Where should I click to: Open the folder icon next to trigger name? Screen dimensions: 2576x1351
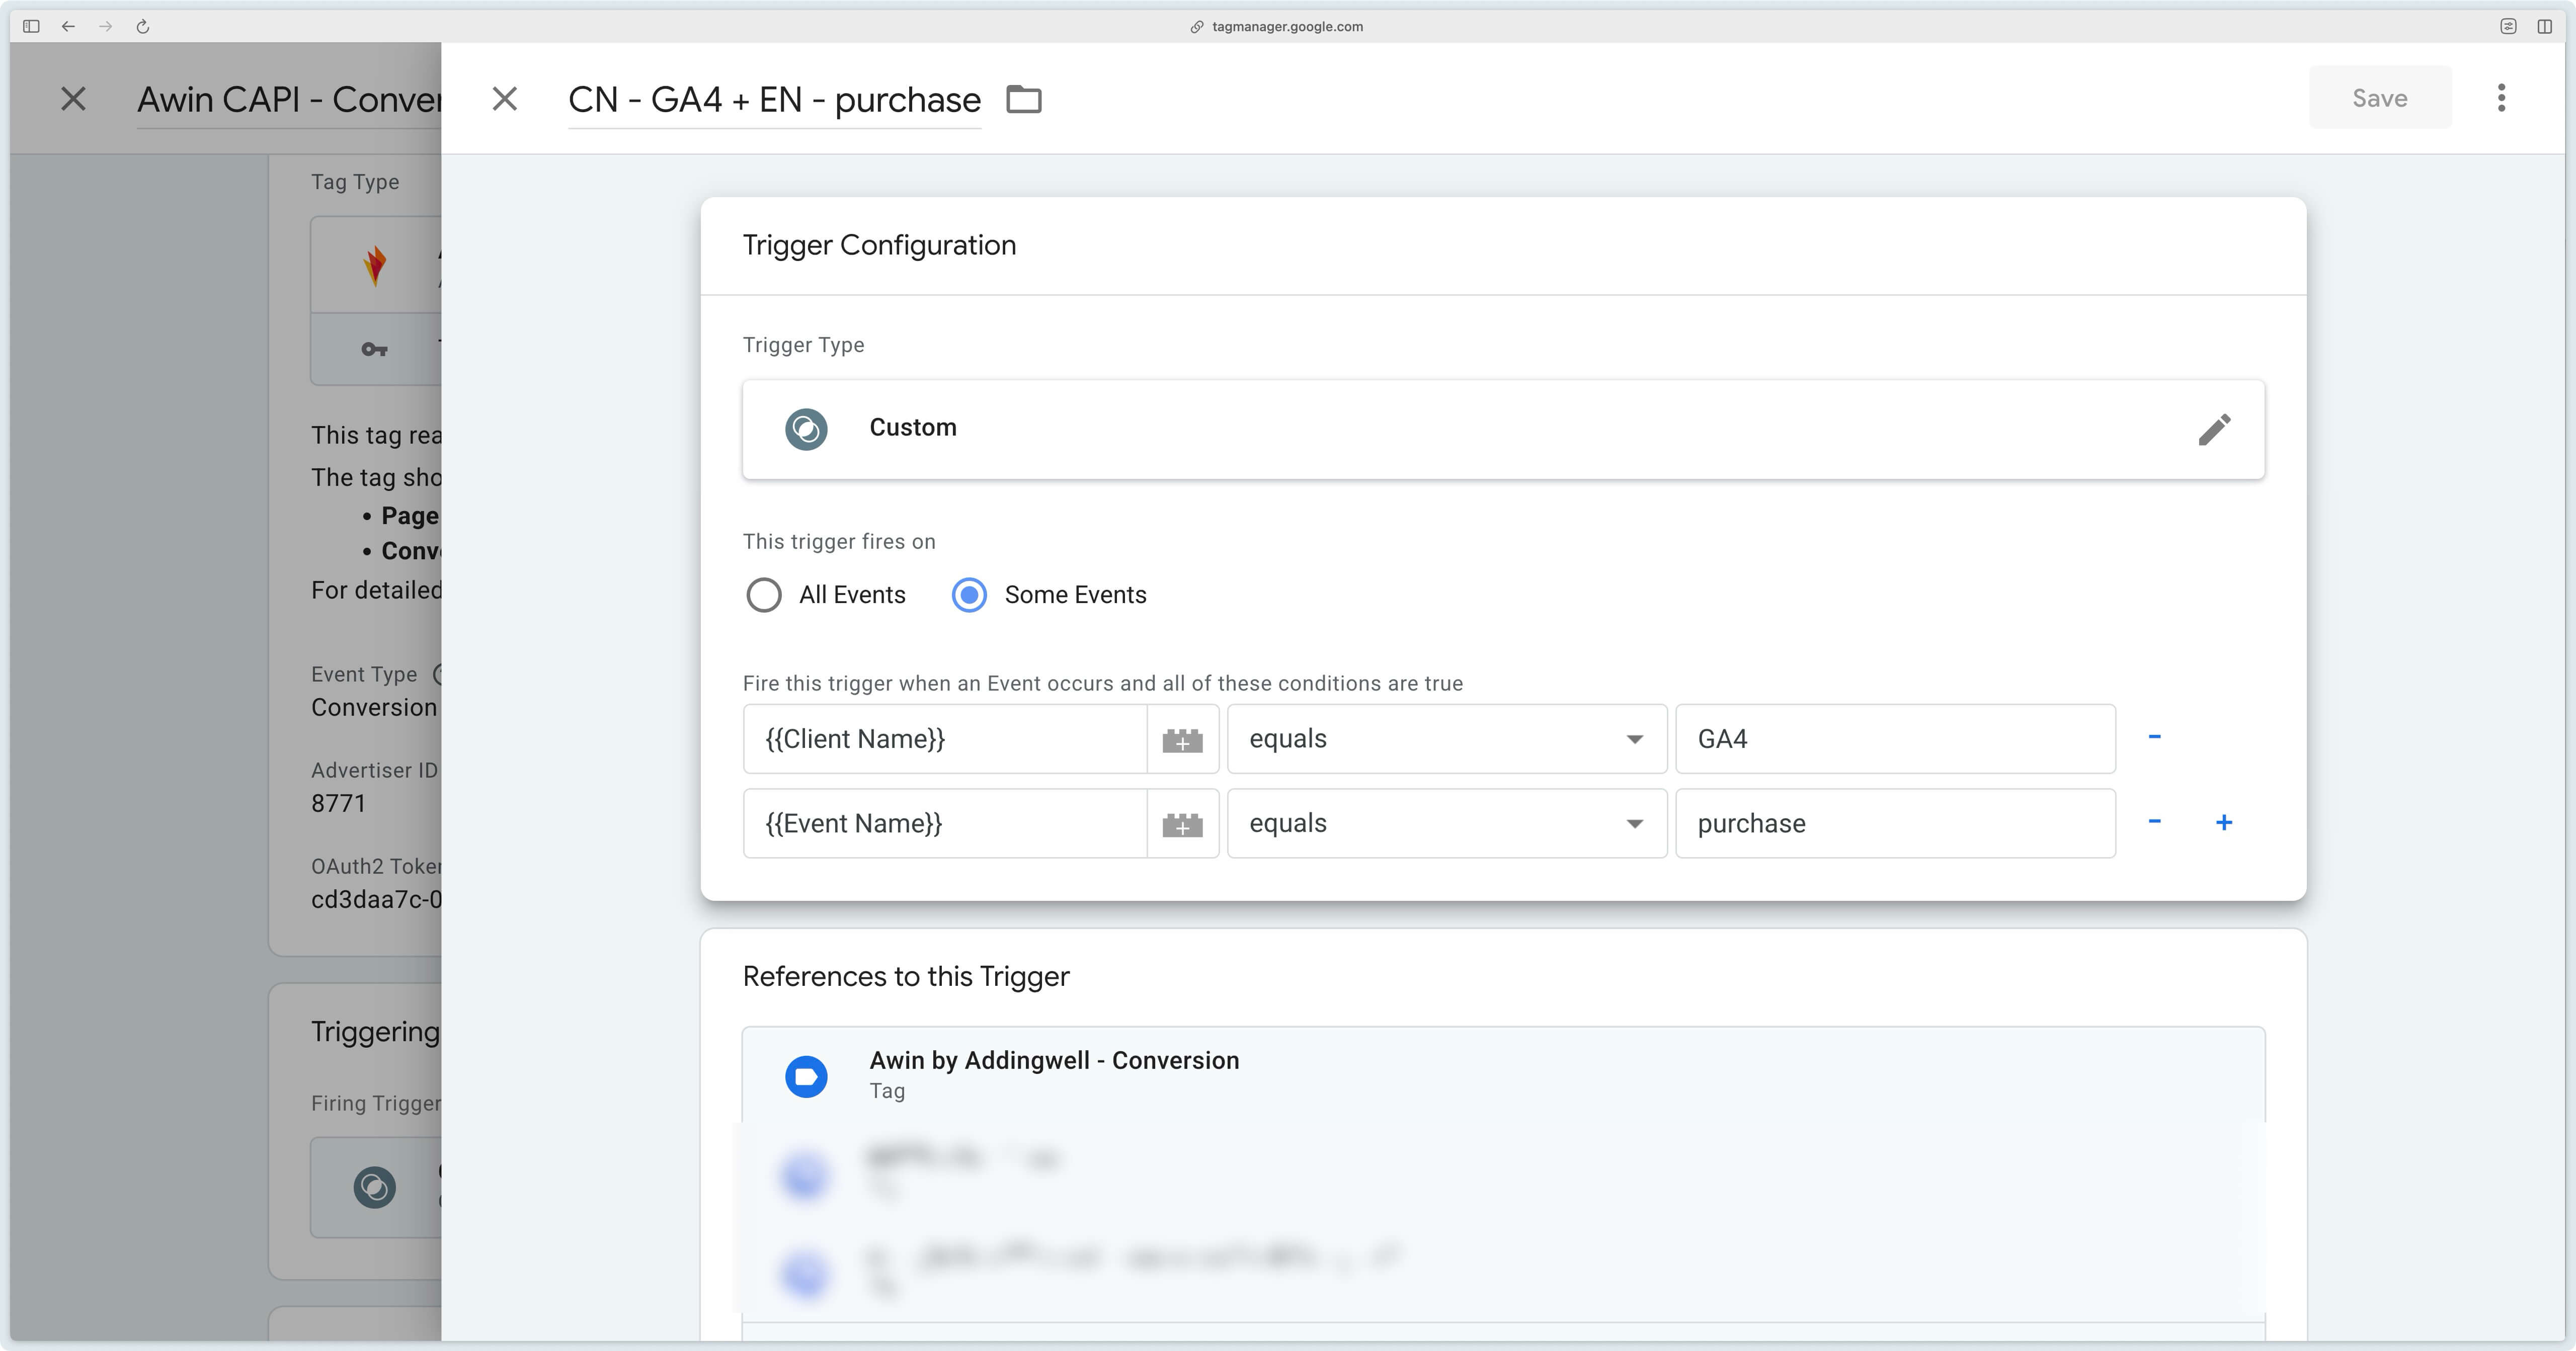pos(1023,99)
